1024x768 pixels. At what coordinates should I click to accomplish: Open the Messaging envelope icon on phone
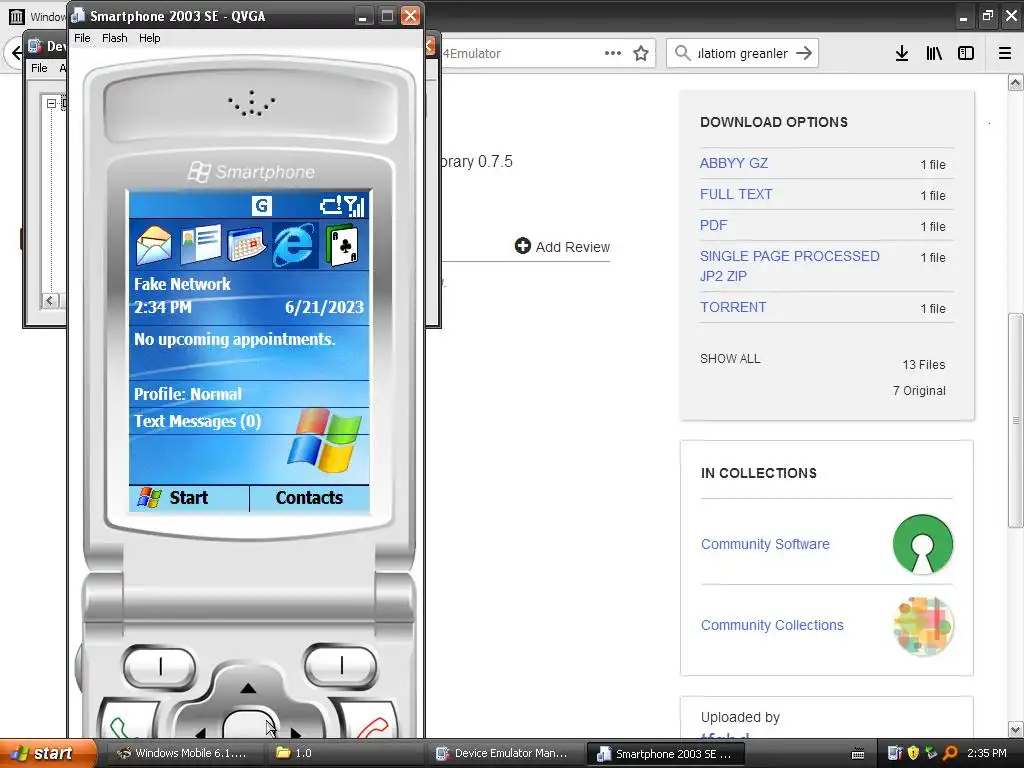tap(154, 245)
